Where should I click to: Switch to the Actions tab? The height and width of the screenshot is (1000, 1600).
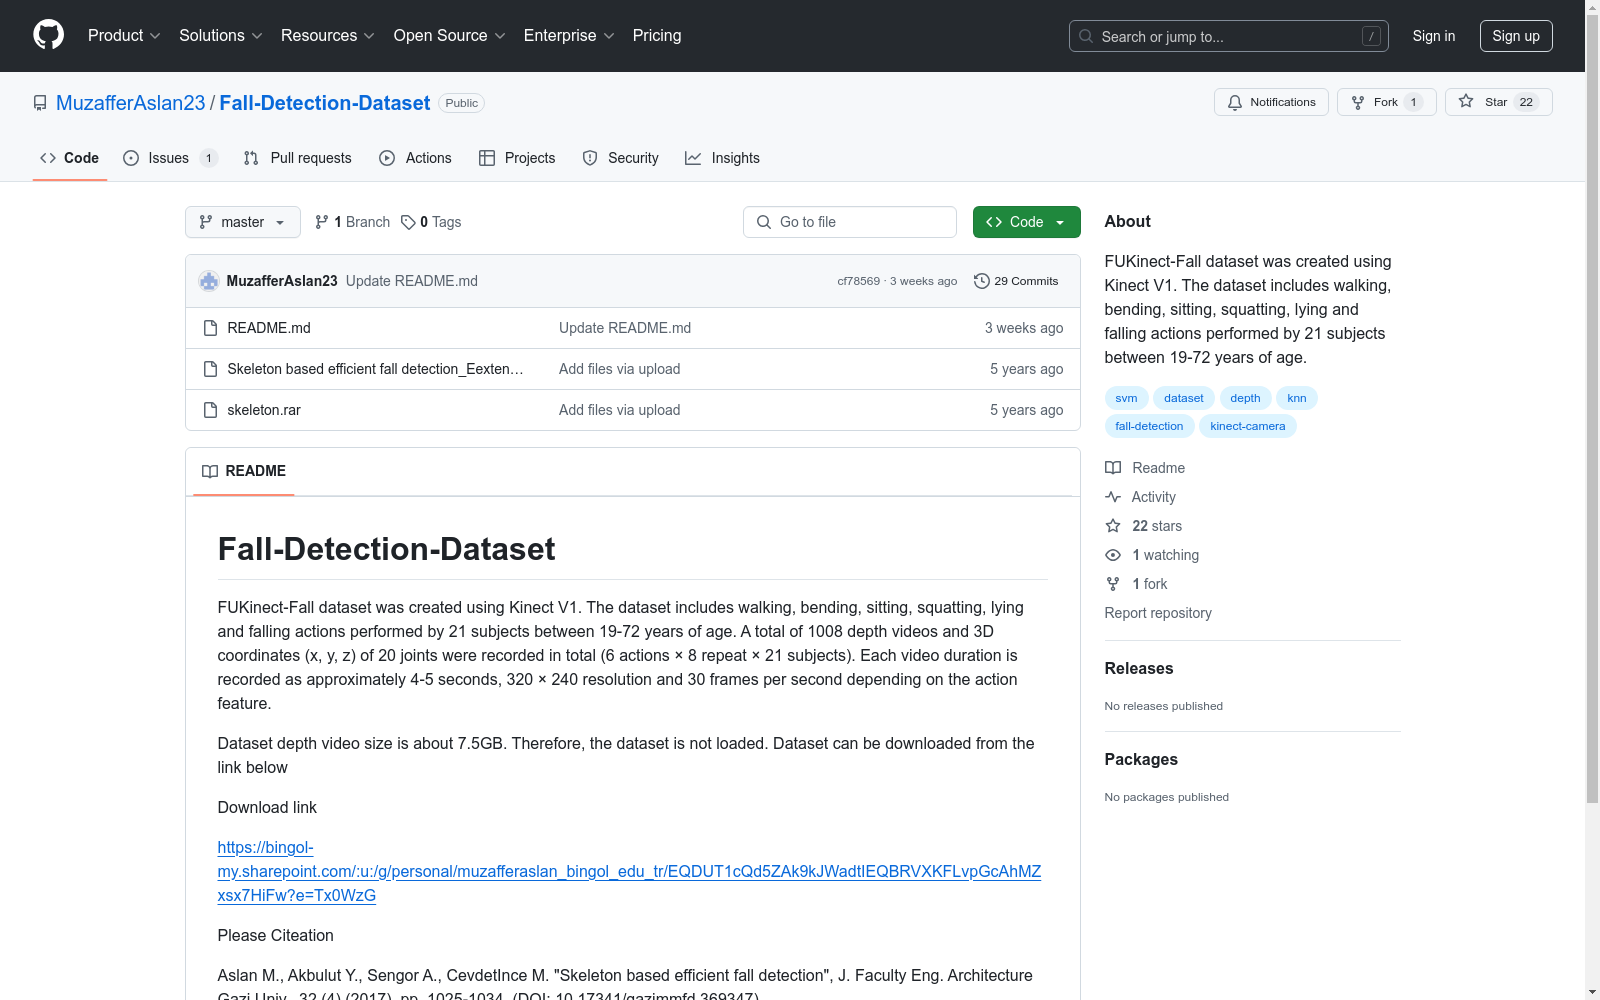[416, 158]
